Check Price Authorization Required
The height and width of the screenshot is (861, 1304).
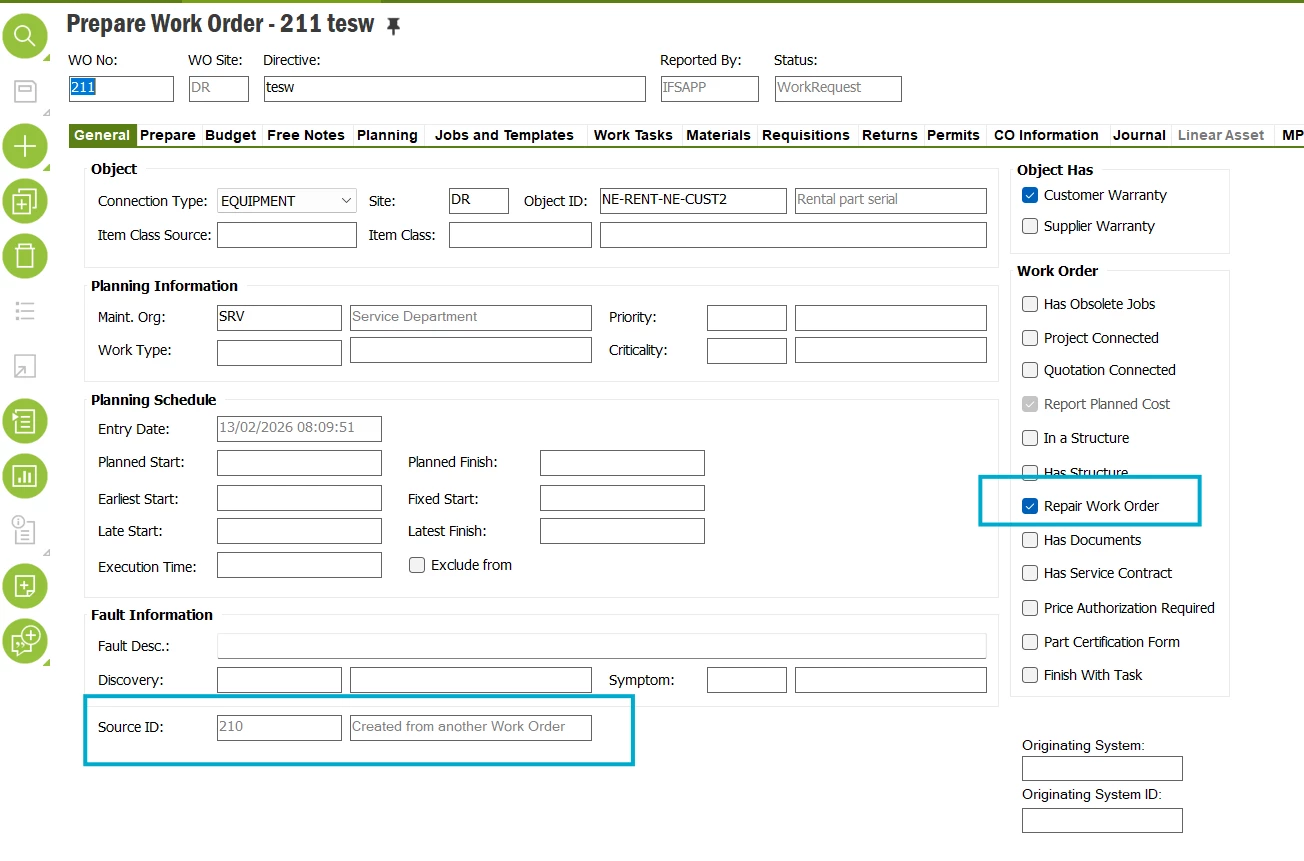coord(1030,608)
